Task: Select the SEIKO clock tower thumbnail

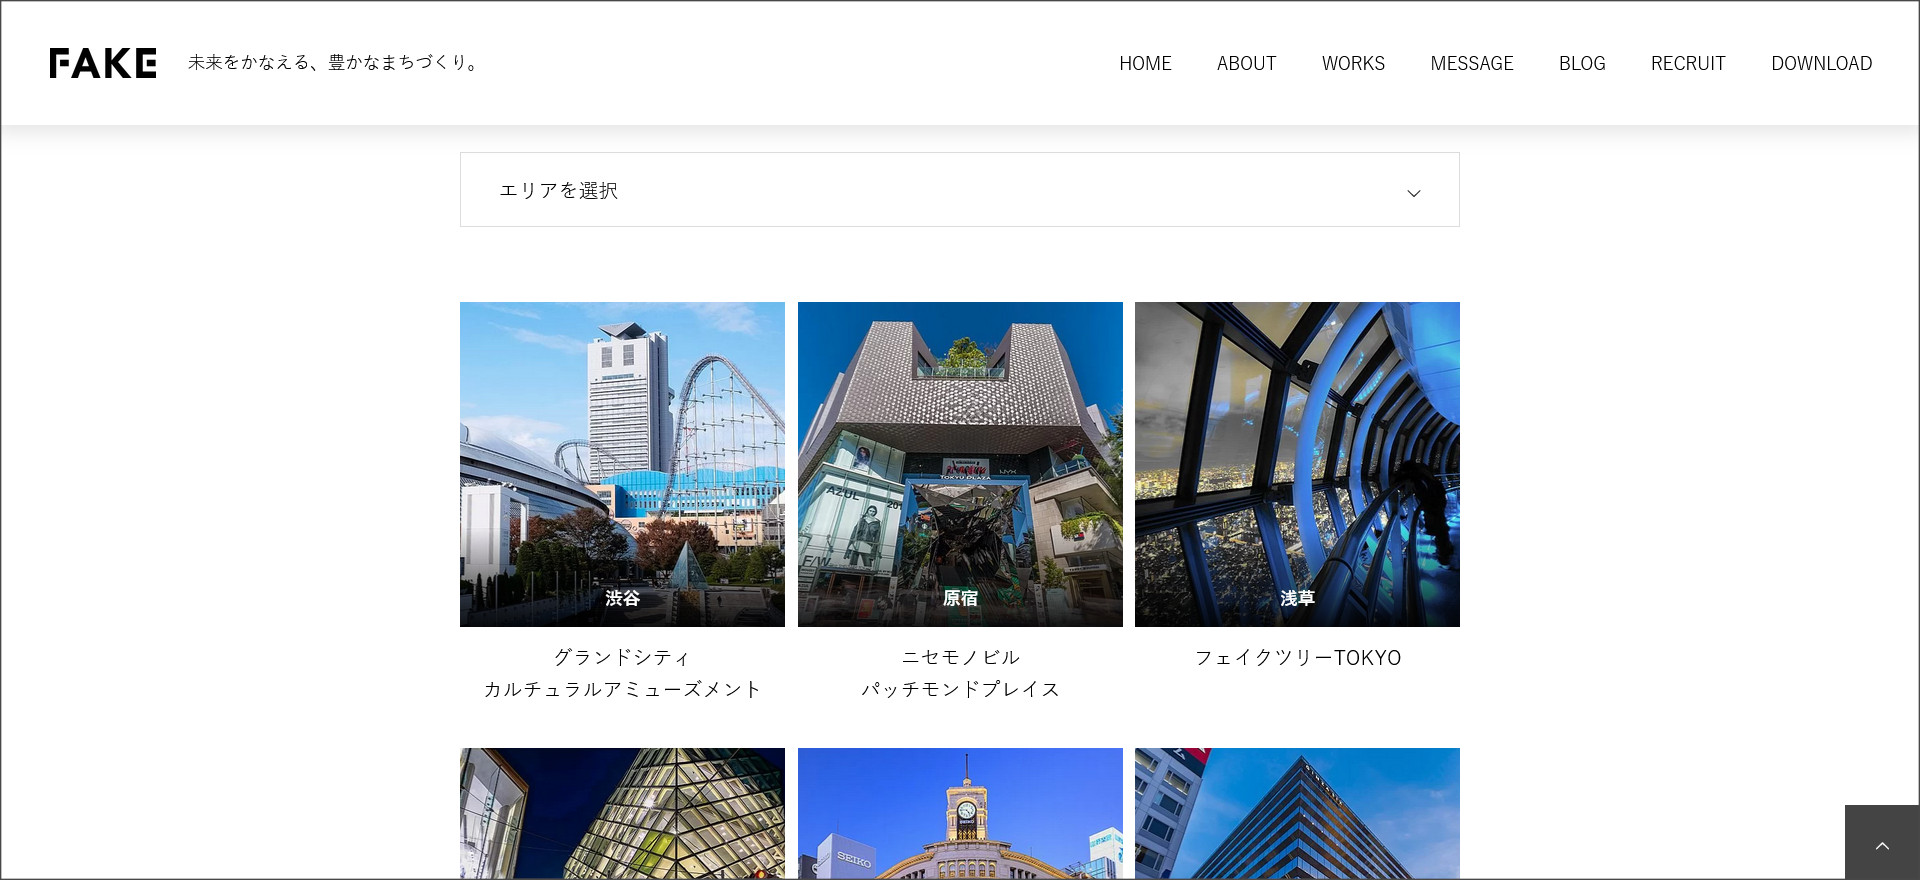Action: [960, 813]
